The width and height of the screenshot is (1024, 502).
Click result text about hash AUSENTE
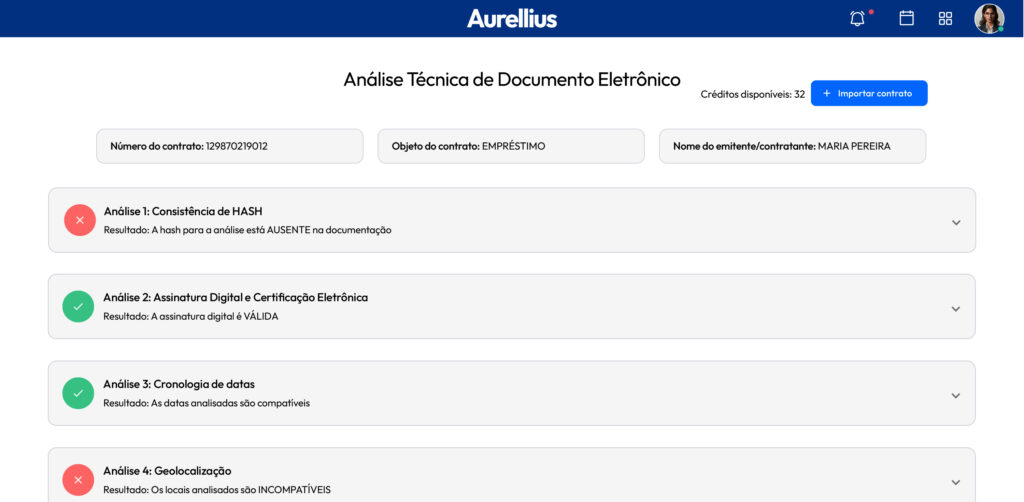pyautogui.click(x=248, y=230)
